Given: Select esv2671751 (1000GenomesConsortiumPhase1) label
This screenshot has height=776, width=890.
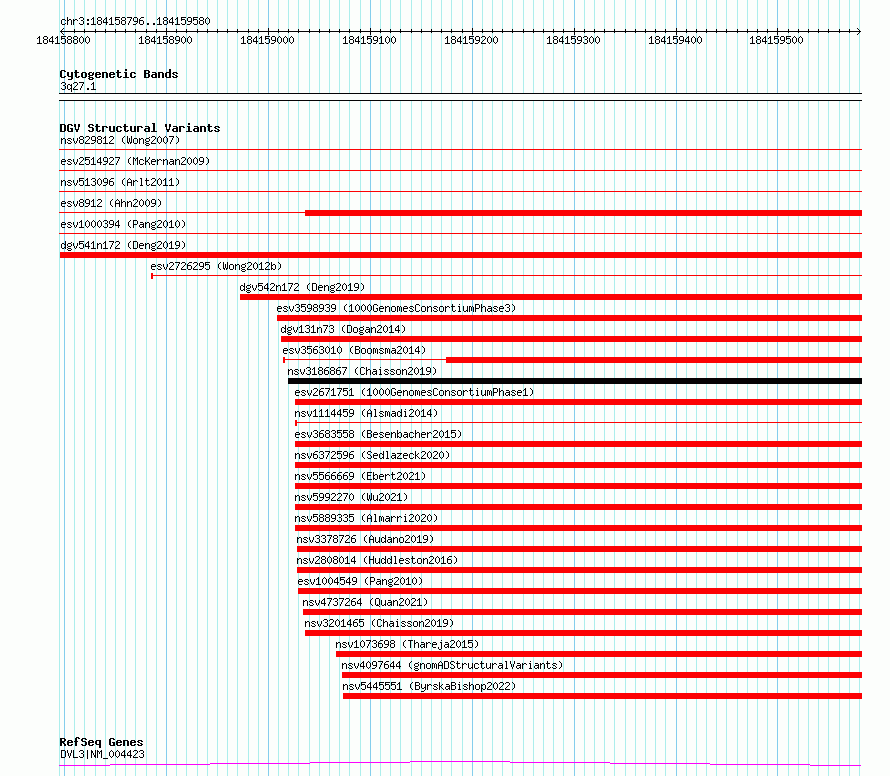Looking at the screenshot, I should click(414, 392).
